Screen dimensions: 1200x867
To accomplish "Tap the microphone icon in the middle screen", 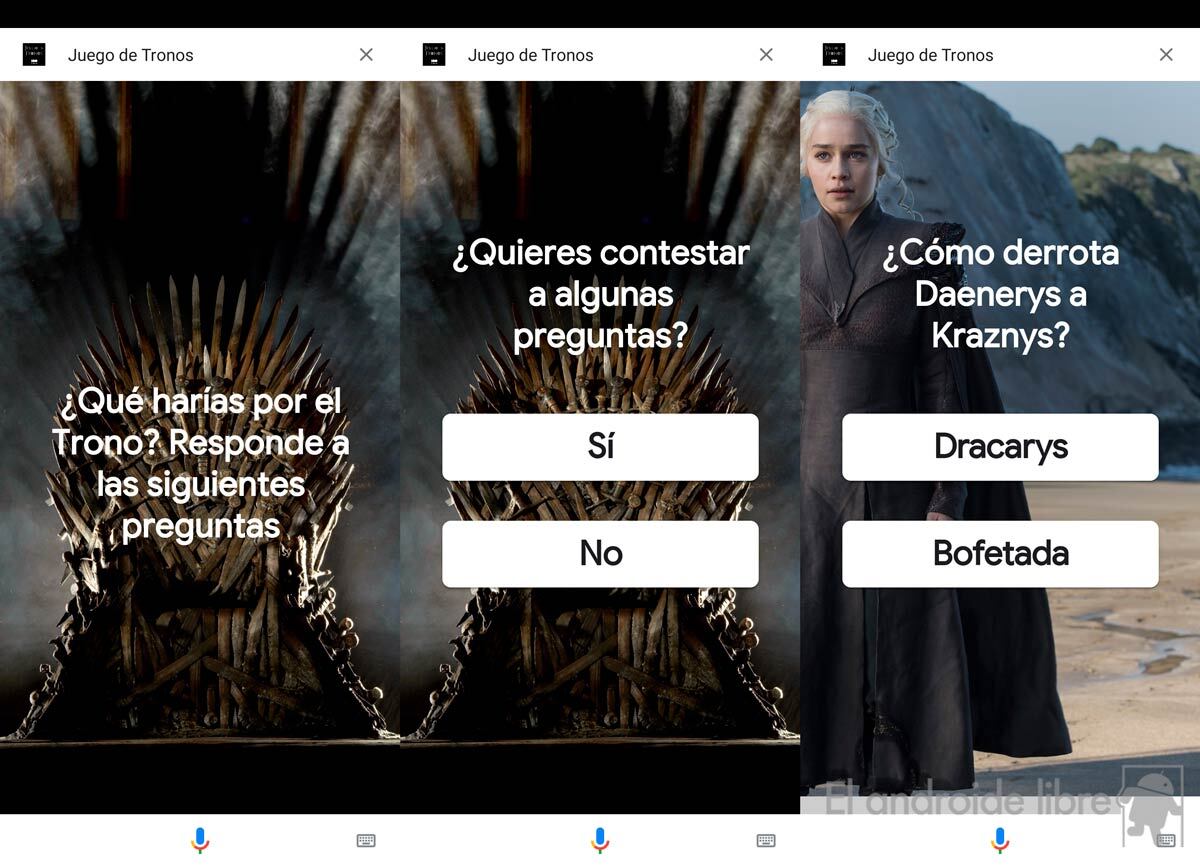I will tap(600, 840).
